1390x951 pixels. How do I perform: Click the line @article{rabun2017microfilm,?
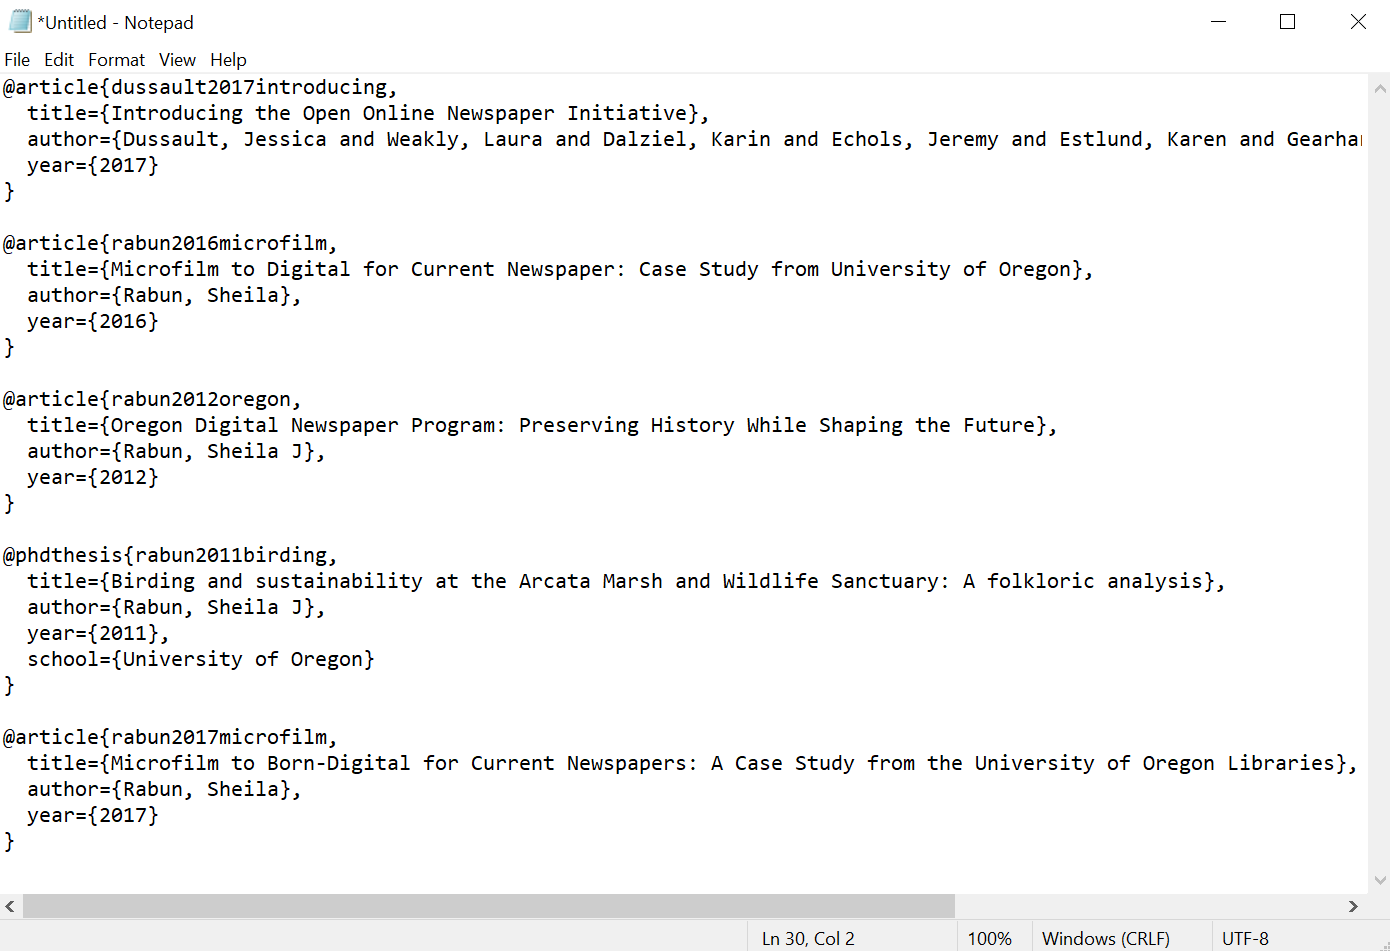click(170, 737)
